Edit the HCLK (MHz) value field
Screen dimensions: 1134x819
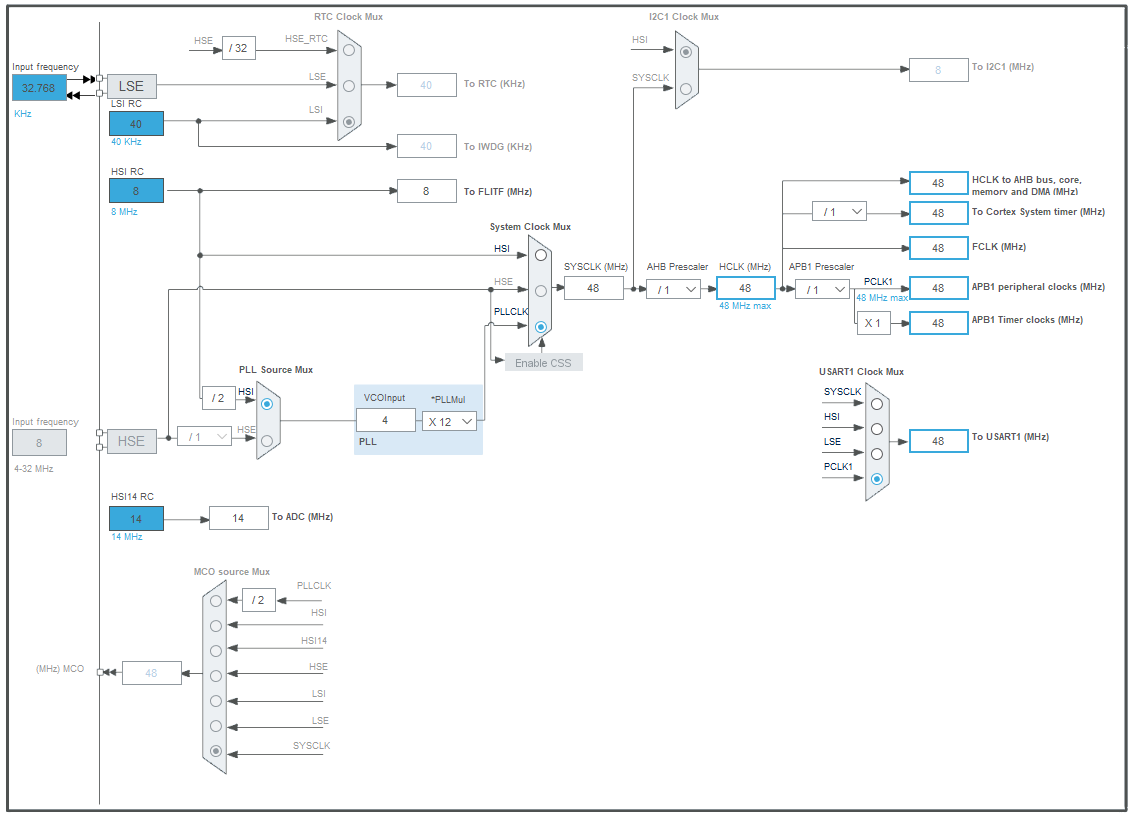pyautogui.click(x=746, y=288)
